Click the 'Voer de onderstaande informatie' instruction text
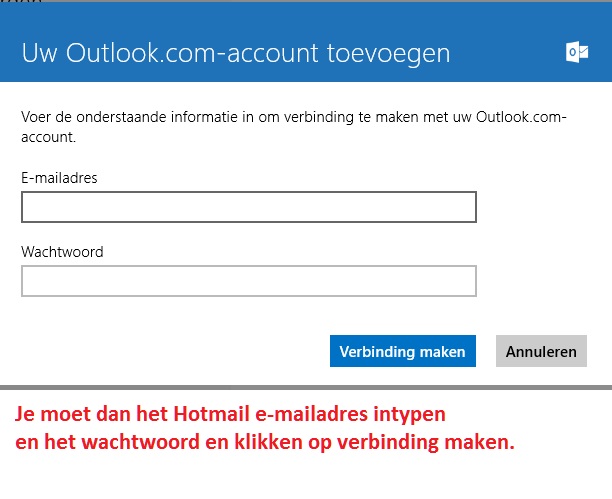Image resolution: width=612 pixels, height=499 pixels. pyautogui.click(x=294, y=127)
